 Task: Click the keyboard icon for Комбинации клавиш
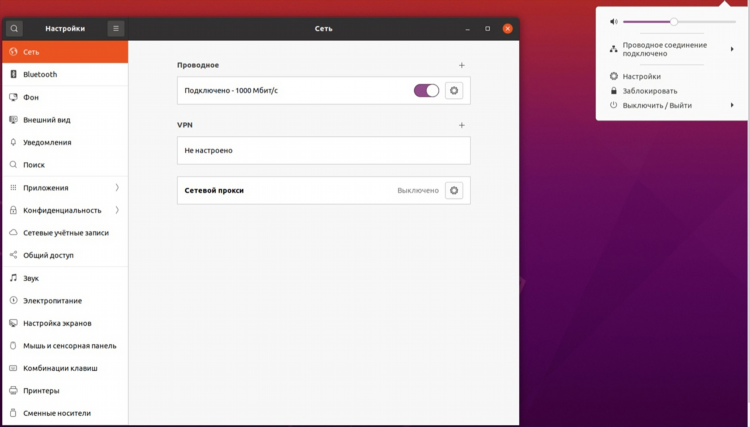click(x=13, y=368)
